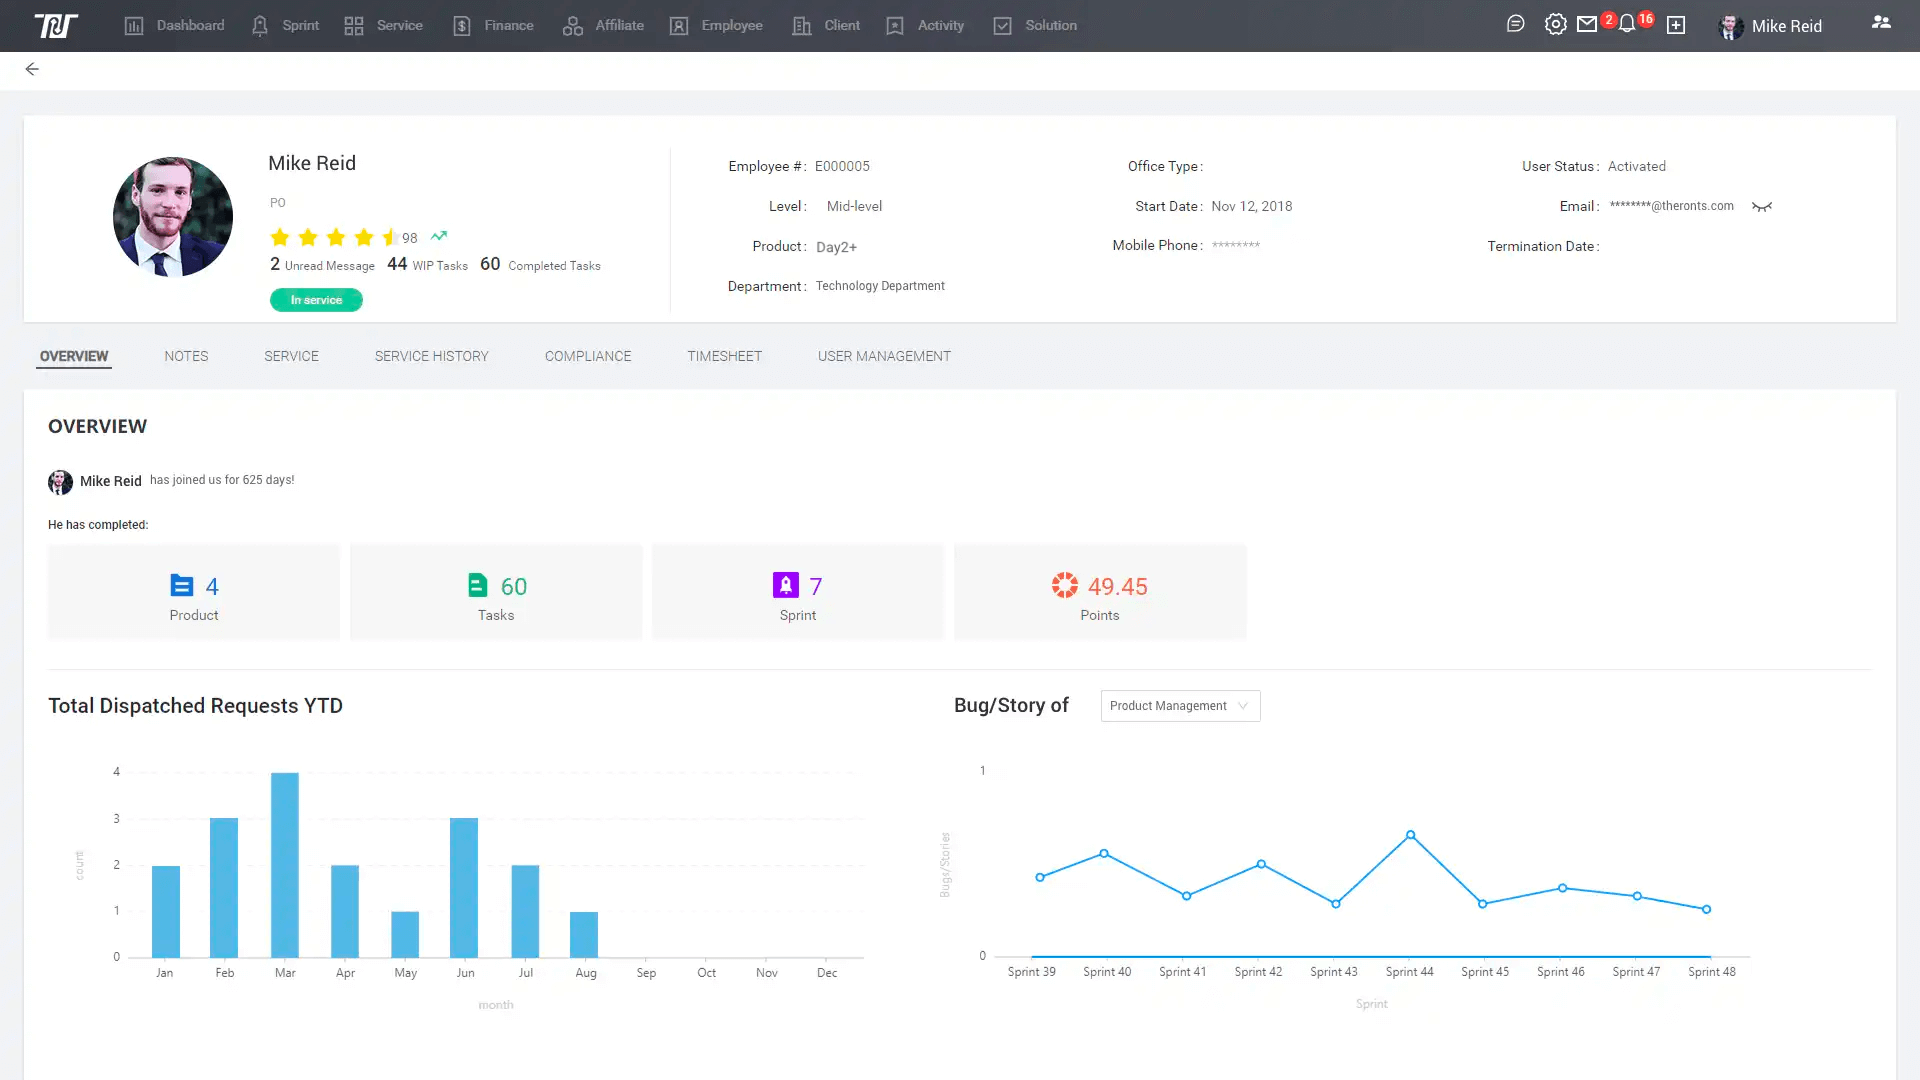The image size is (1920, 1080).
Task: Click the March bar in dispatched requests chart
Action: (x=285, y=865)
